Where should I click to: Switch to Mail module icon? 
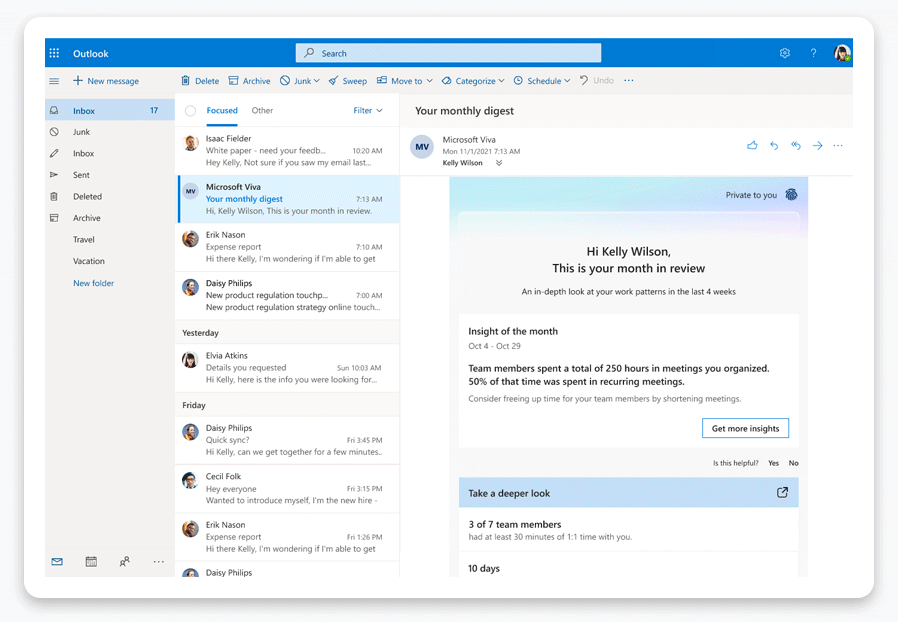[x=57, y=562]
